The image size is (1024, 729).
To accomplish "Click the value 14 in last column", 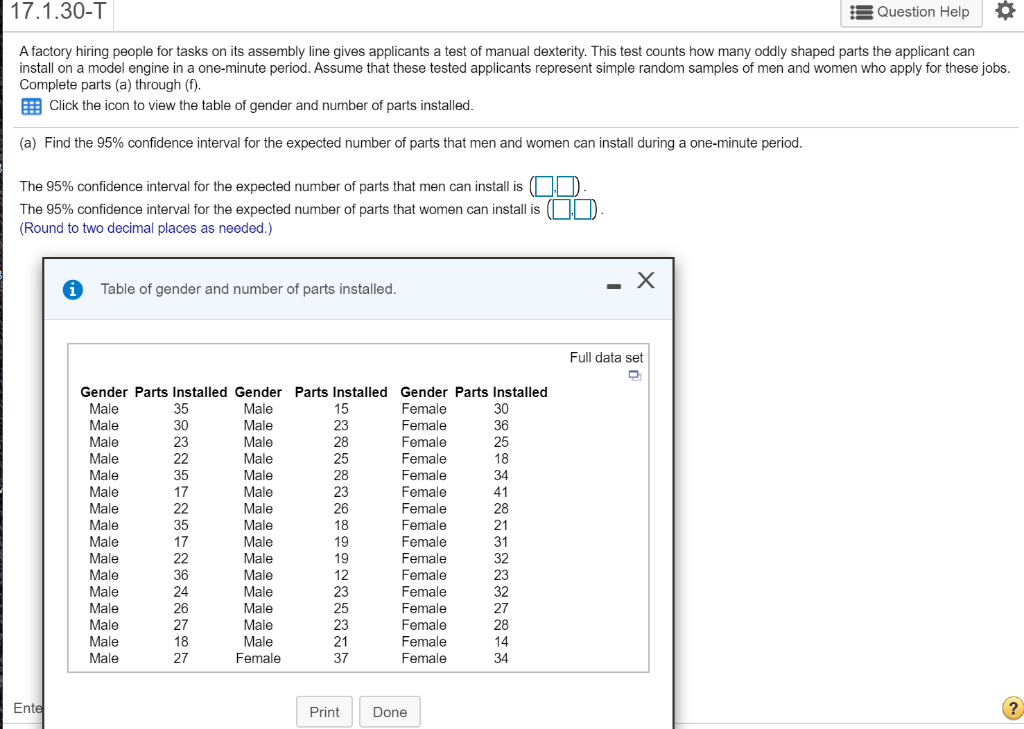I will pyautogui.click(x=501, y=641).
